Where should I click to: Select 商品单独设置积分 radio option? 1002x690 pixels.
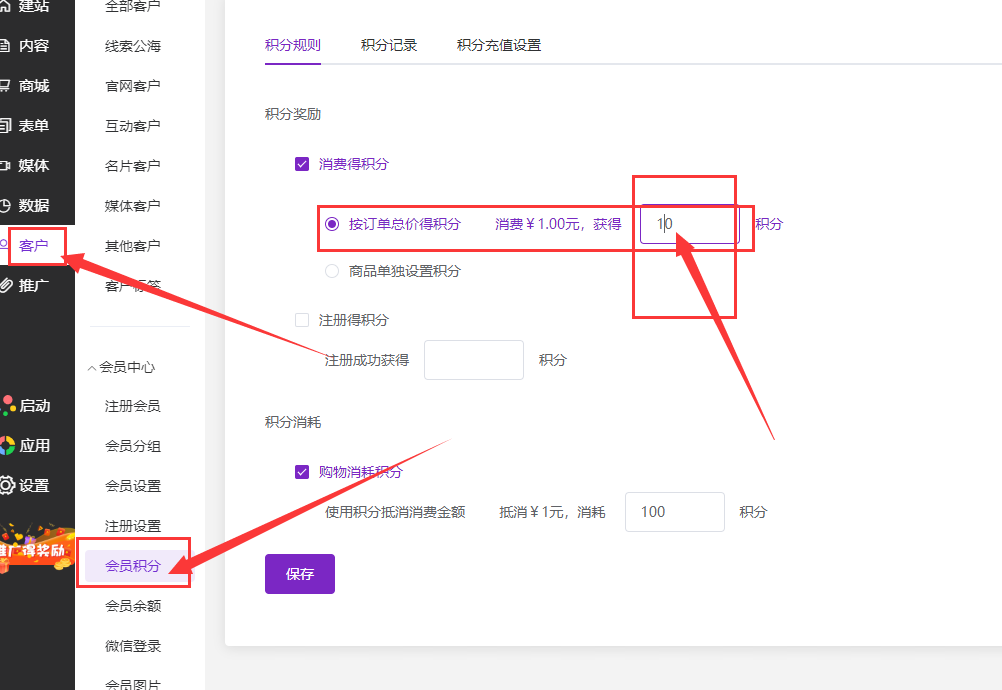point(332,271)
